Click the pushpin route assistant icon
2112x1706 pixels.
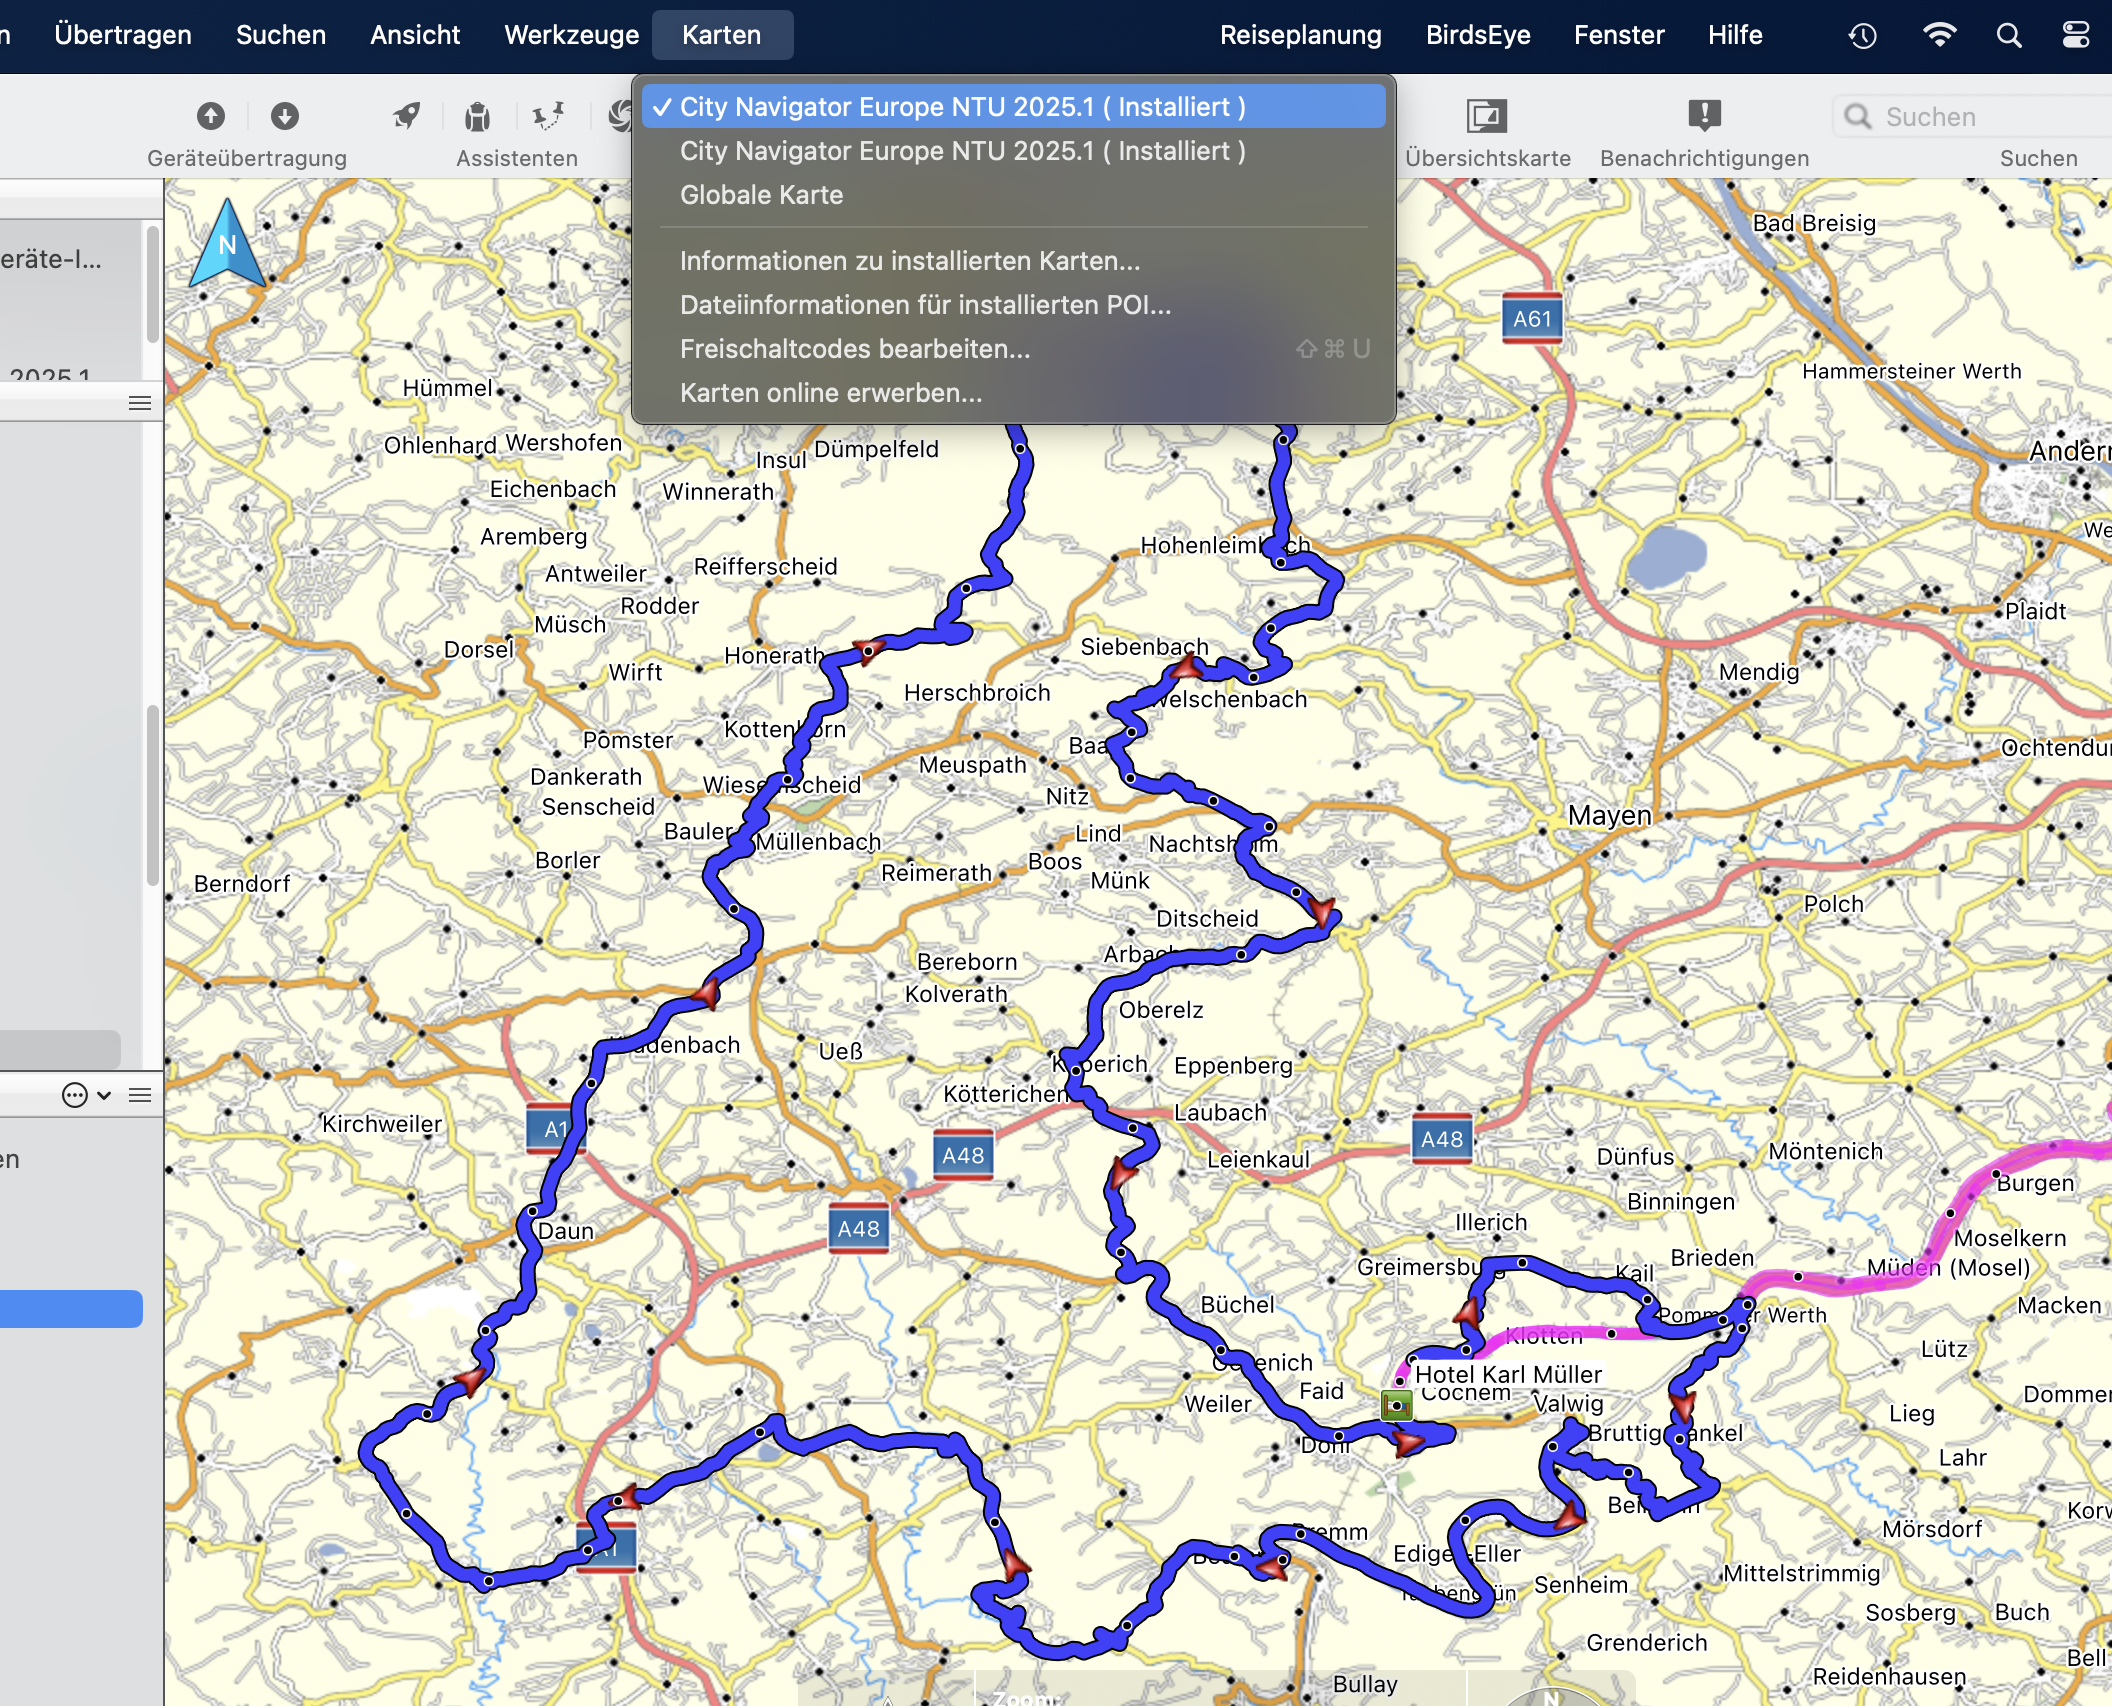coord(548,116)
